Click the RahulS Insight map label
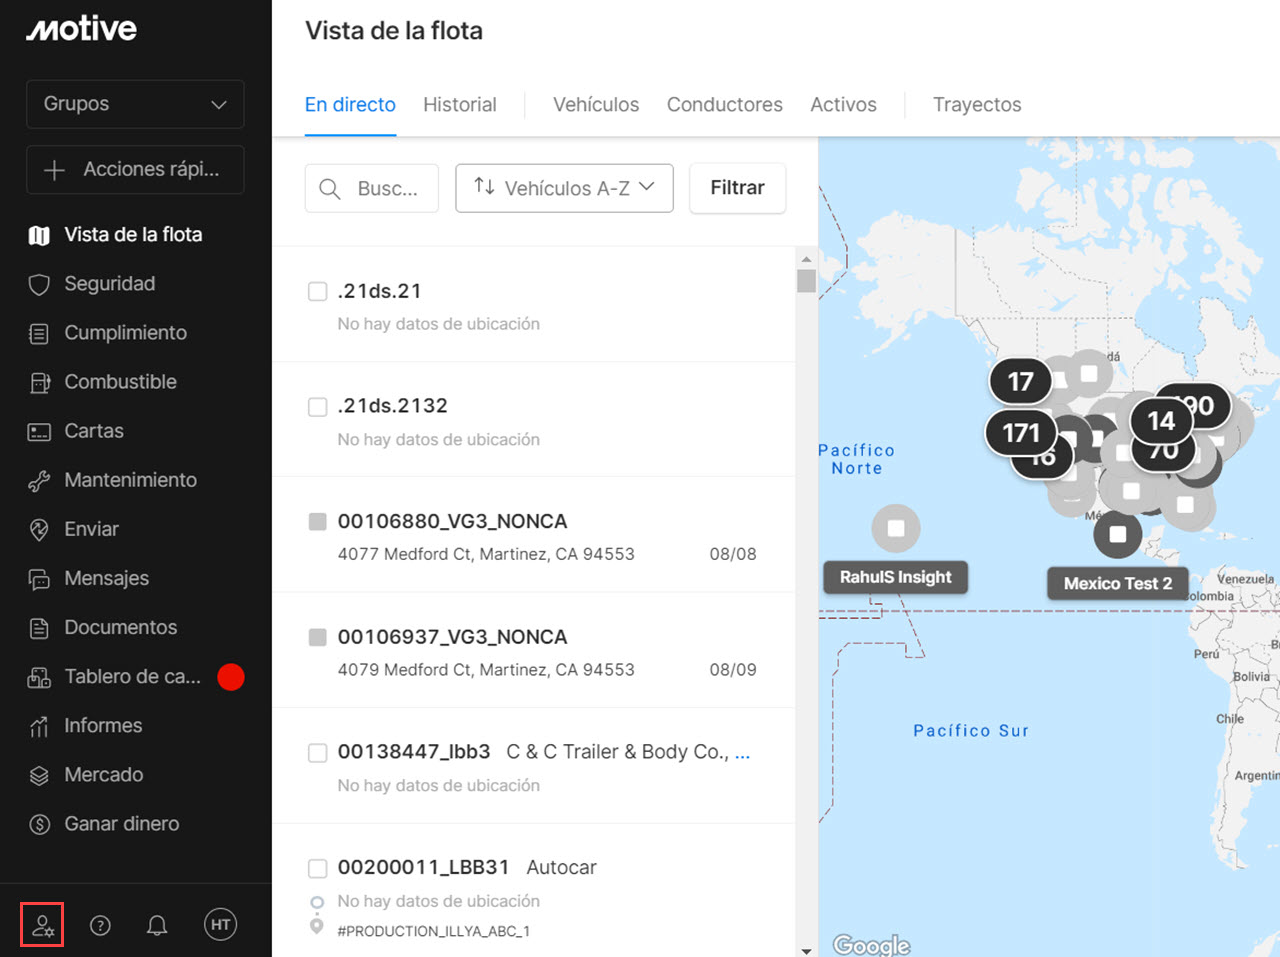 896,577
